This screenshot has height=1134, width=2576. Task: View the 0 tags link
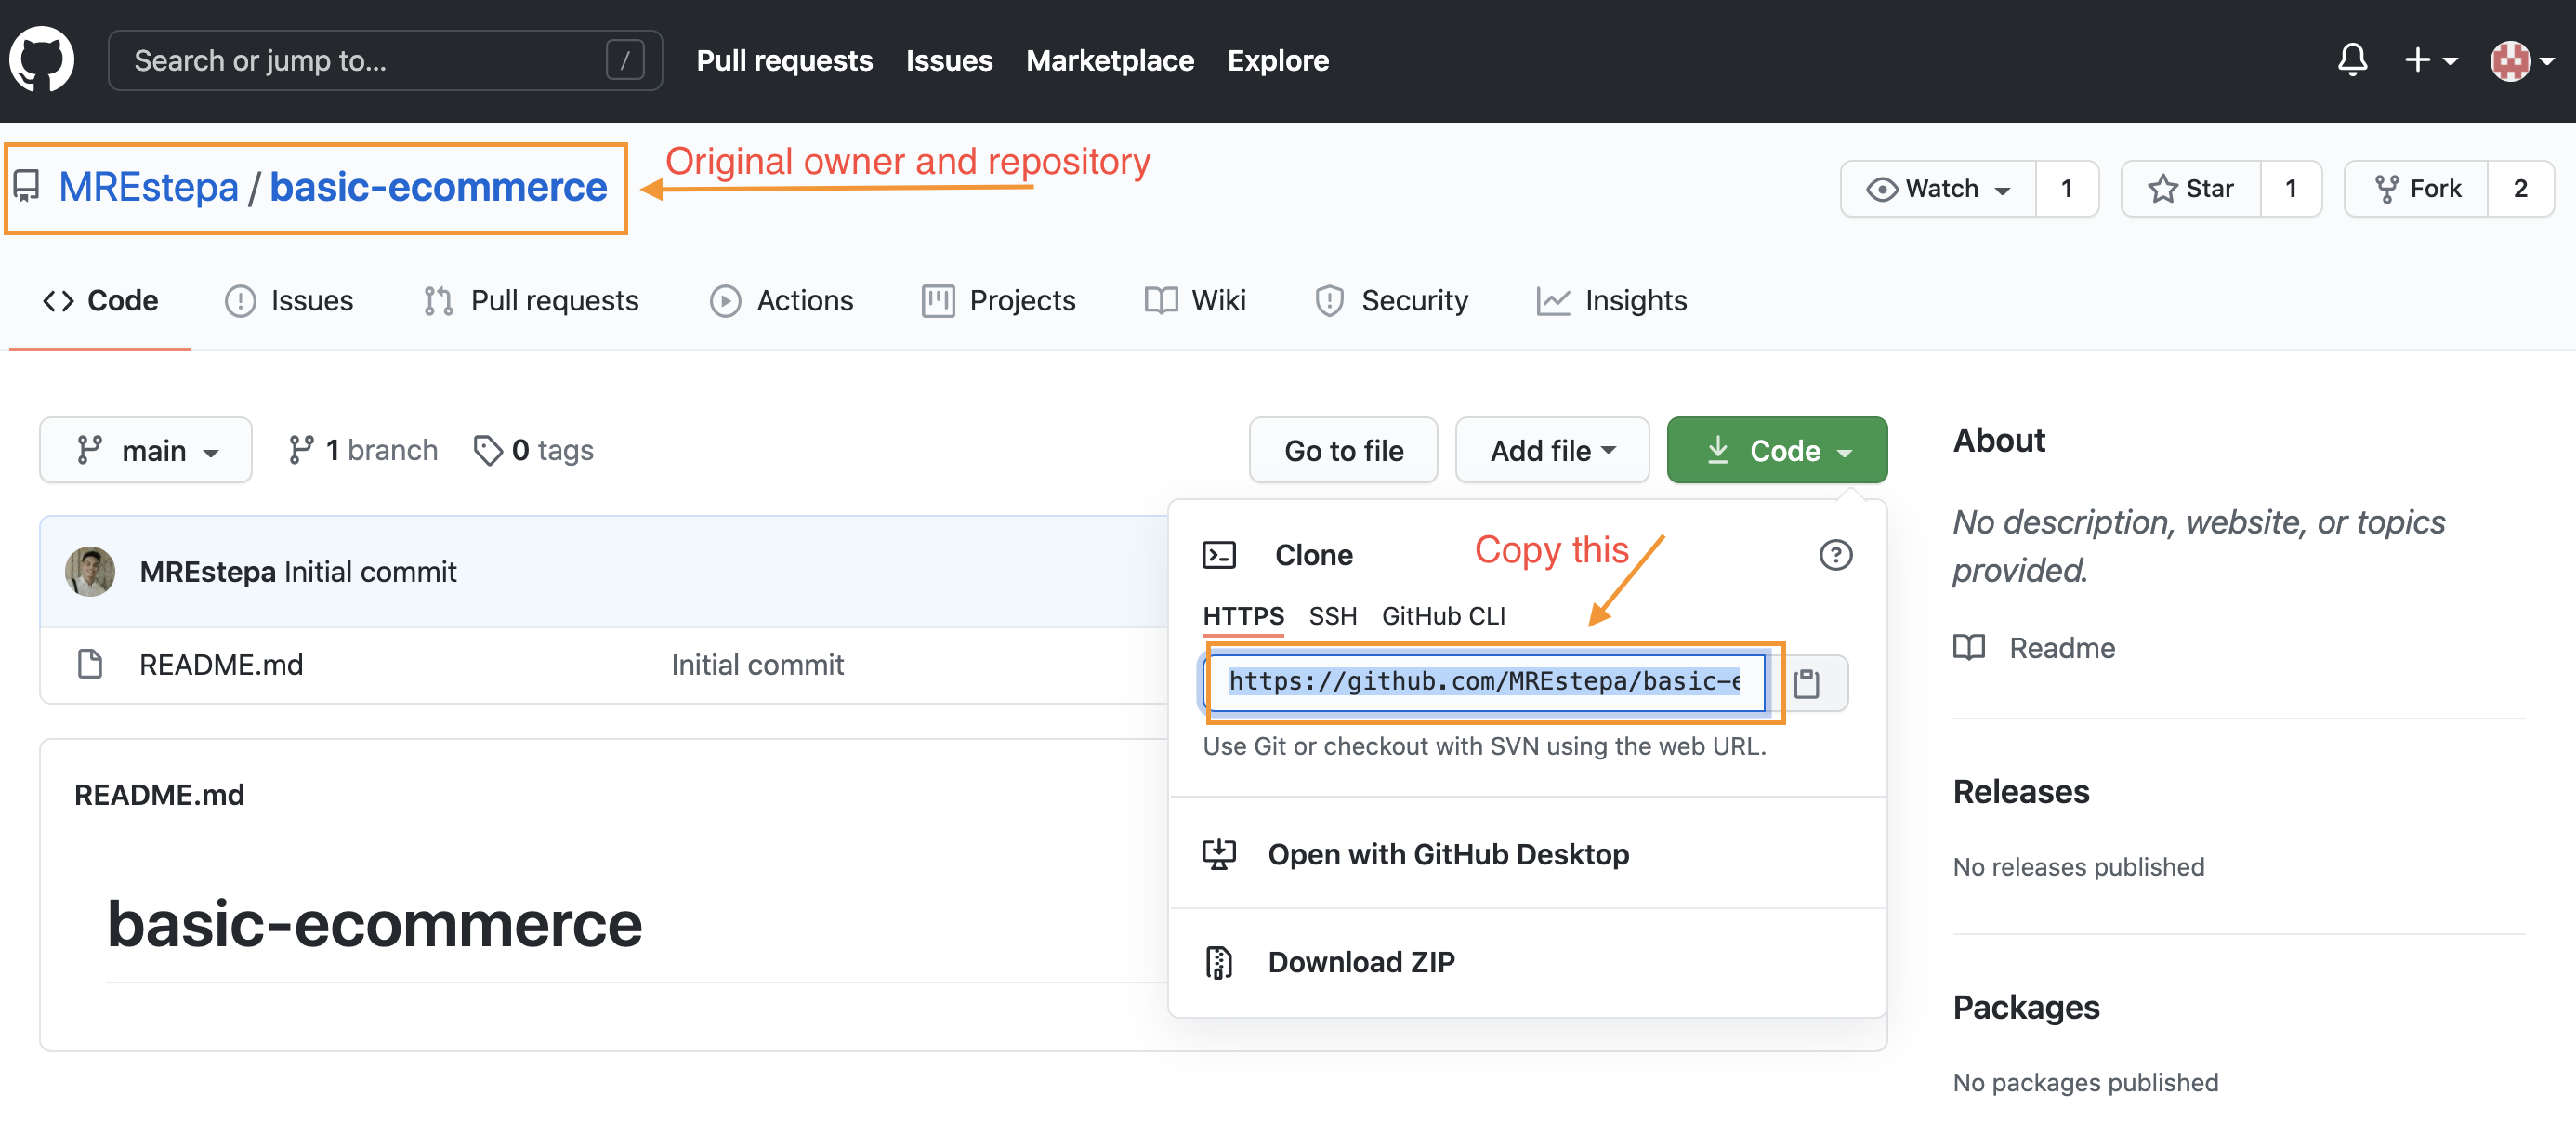534,450
